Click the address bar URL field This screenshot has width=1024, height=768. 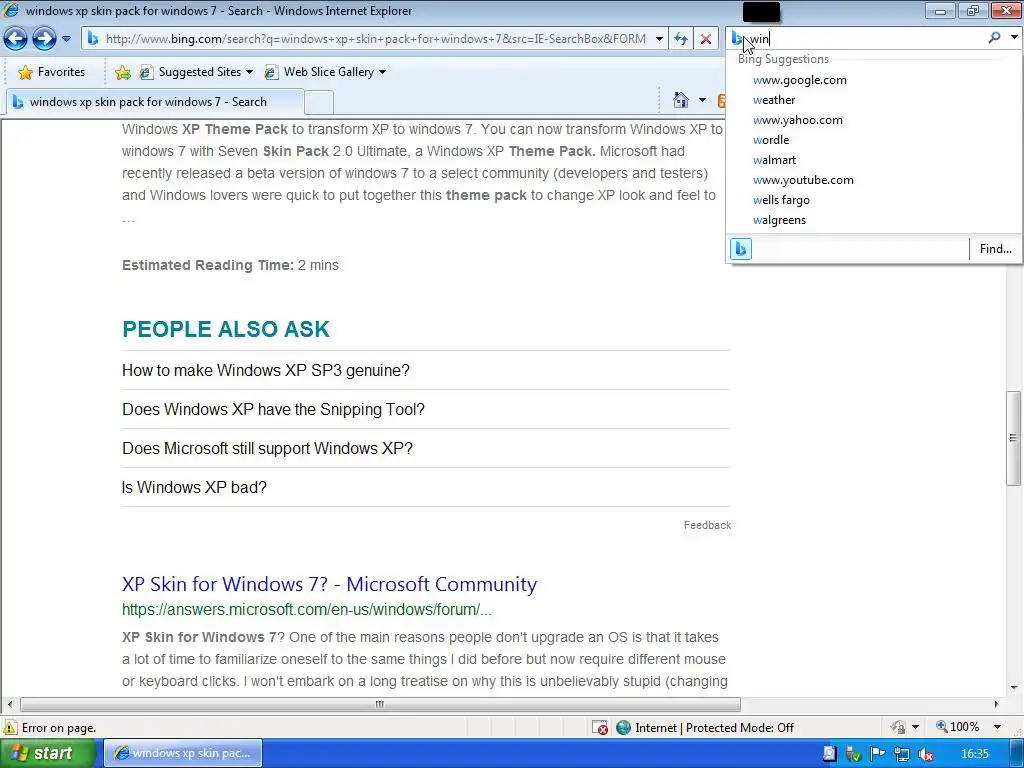click(x=375, y=39)
